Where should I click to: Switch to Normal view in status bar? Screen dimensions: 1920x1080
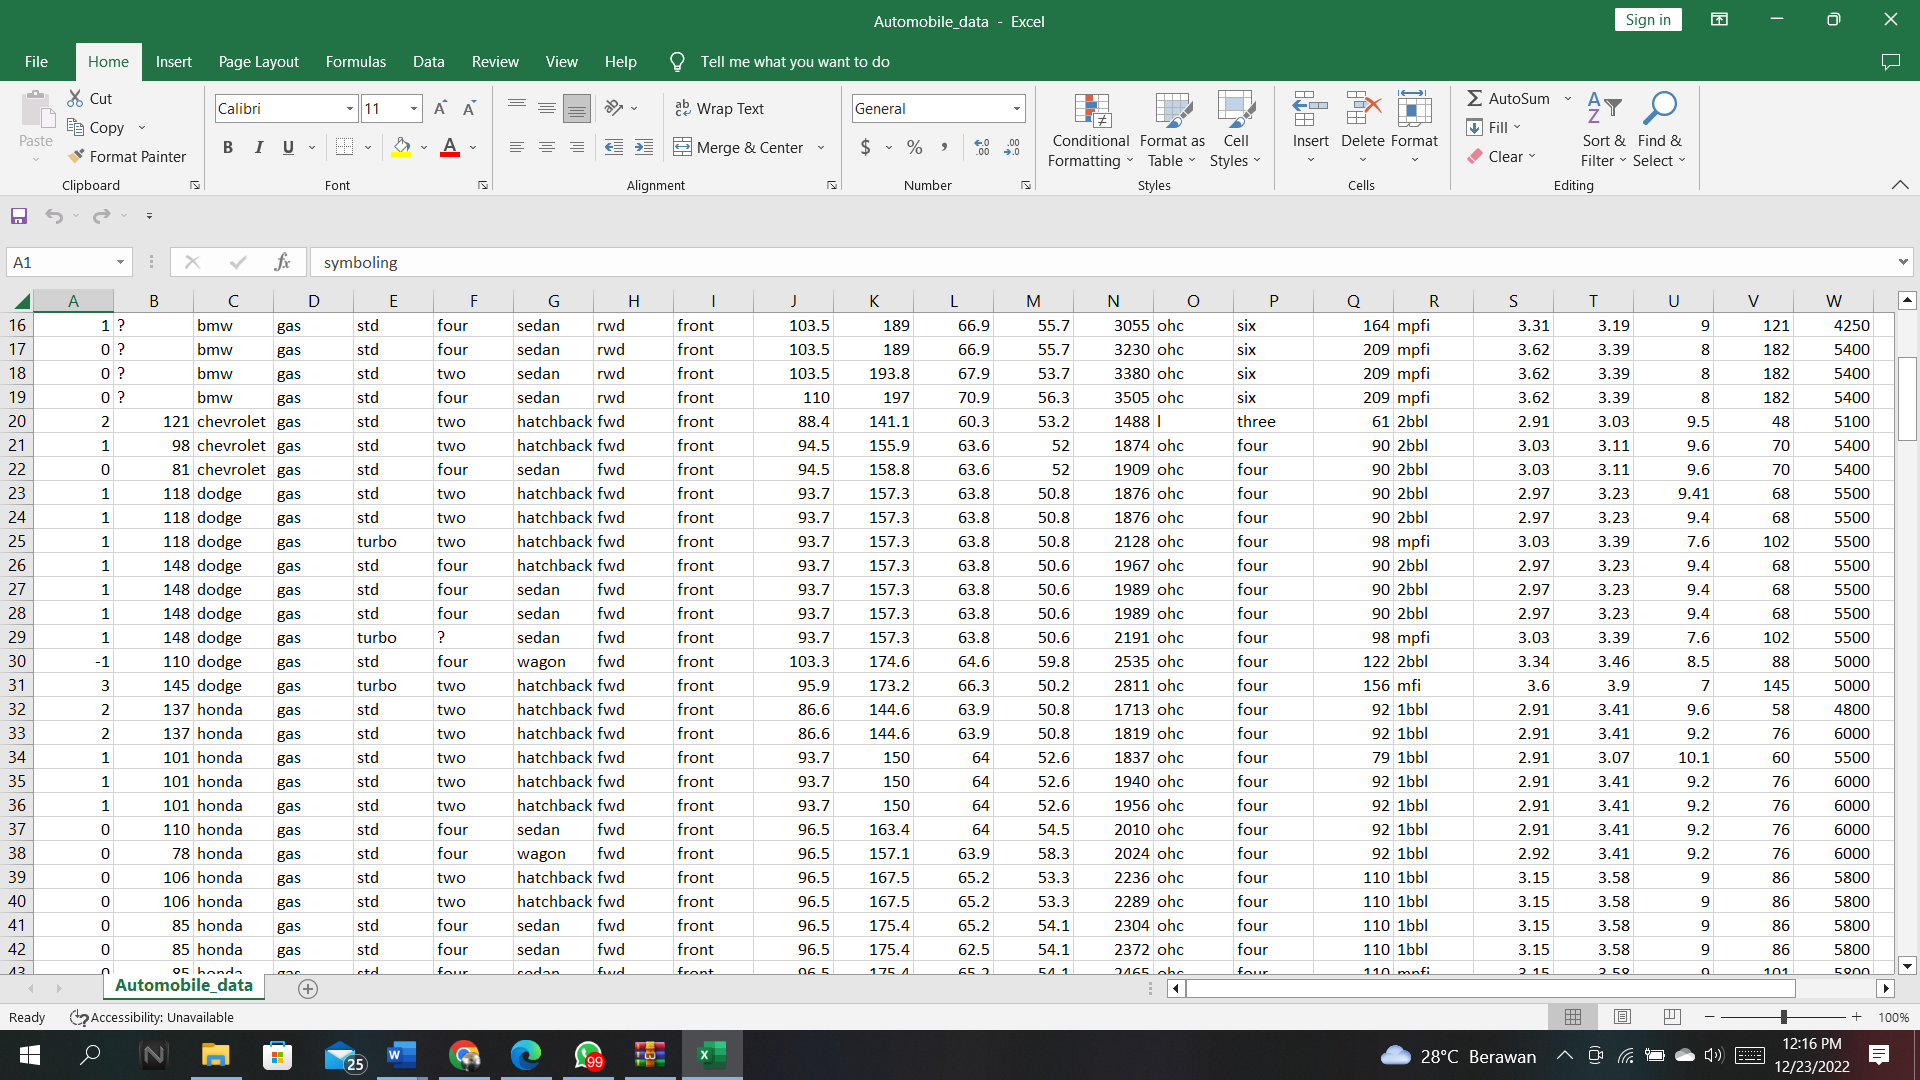click(1572, 1016)
